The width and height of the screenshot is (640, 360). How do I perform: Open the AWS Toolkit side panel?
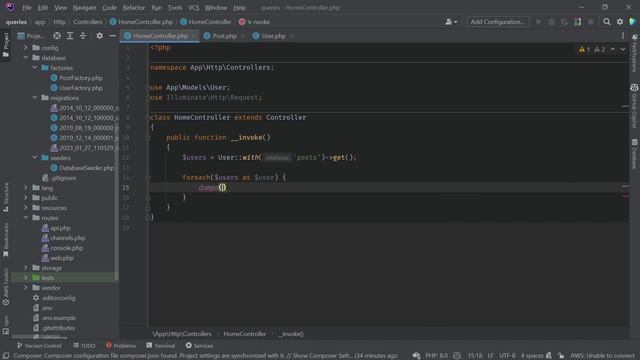pos(6,287)
